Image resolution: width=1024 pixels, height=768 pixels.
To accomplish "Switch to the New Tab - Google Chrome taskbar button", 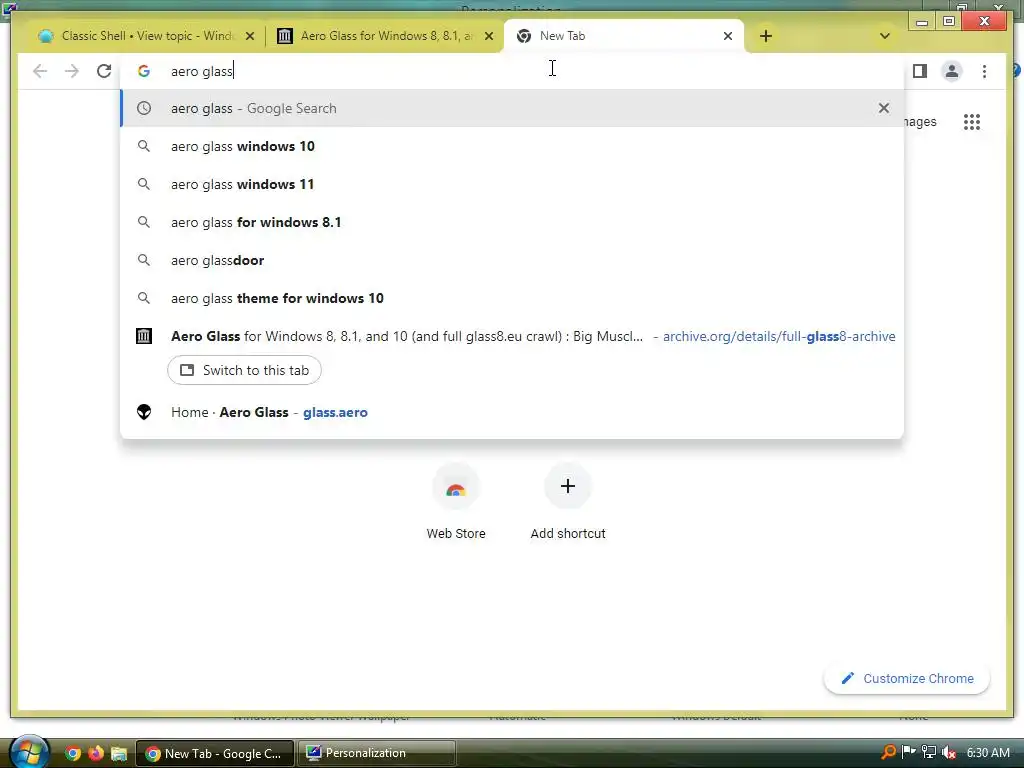I will click(x=215, y=753).
